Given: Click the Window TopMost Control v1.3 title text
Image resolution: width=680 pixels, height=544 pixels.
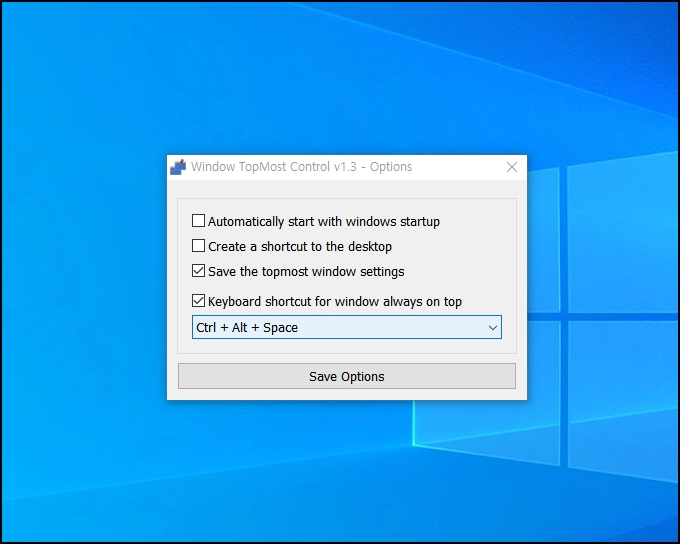Looking at the screenshot, I should click(301, 167).
